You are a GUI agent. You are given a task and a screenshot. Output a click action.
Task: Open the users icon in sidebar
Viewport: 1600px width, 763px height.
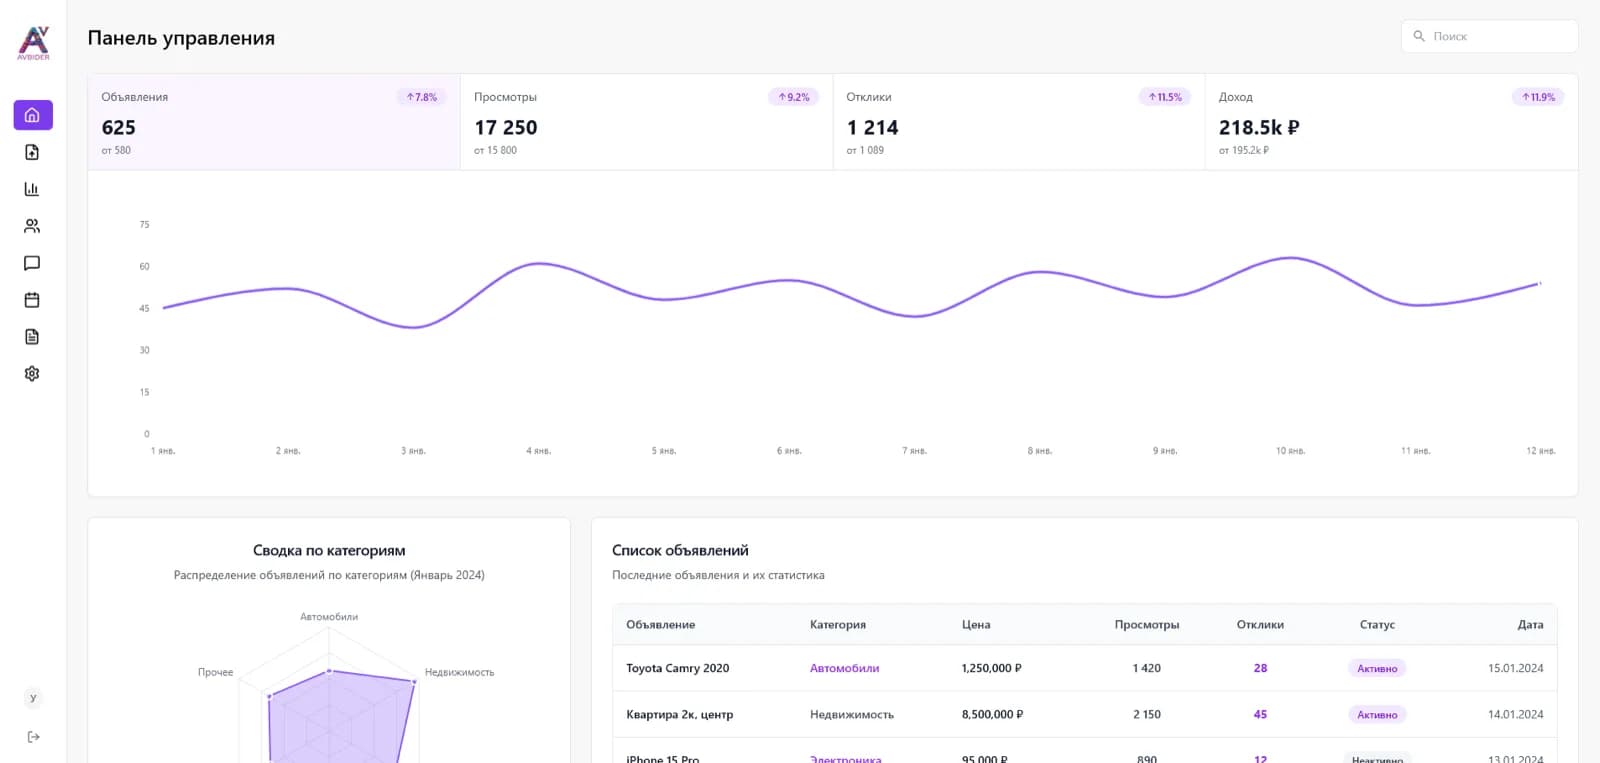point(32,226)
